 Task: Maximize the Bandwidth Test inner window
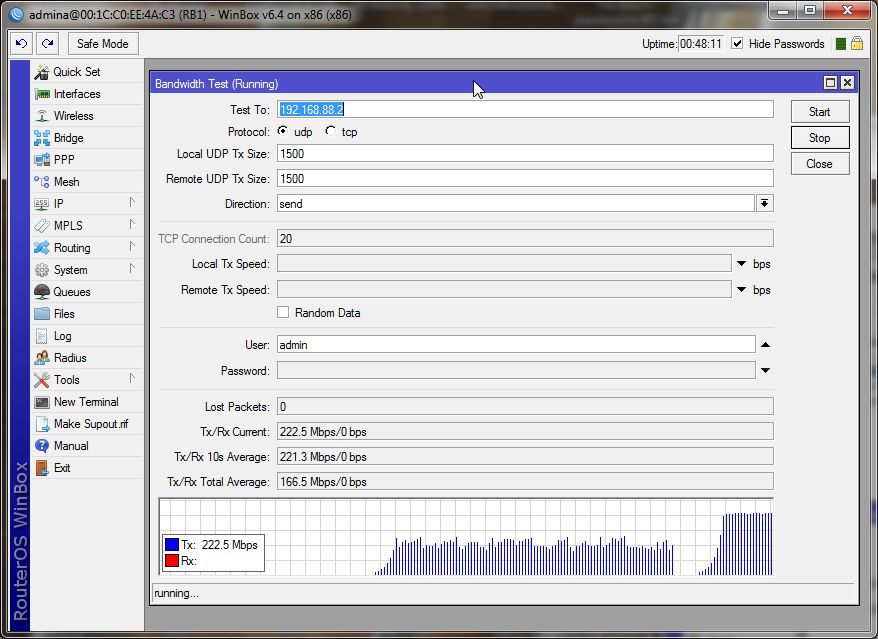pyautogui.click(x=830, y=83)
